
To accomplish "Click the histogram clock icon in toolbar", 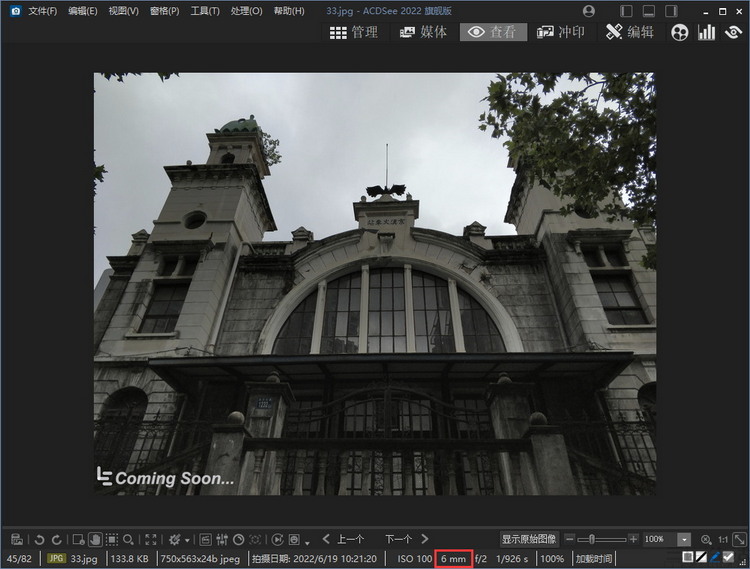I will coord(239,539).
